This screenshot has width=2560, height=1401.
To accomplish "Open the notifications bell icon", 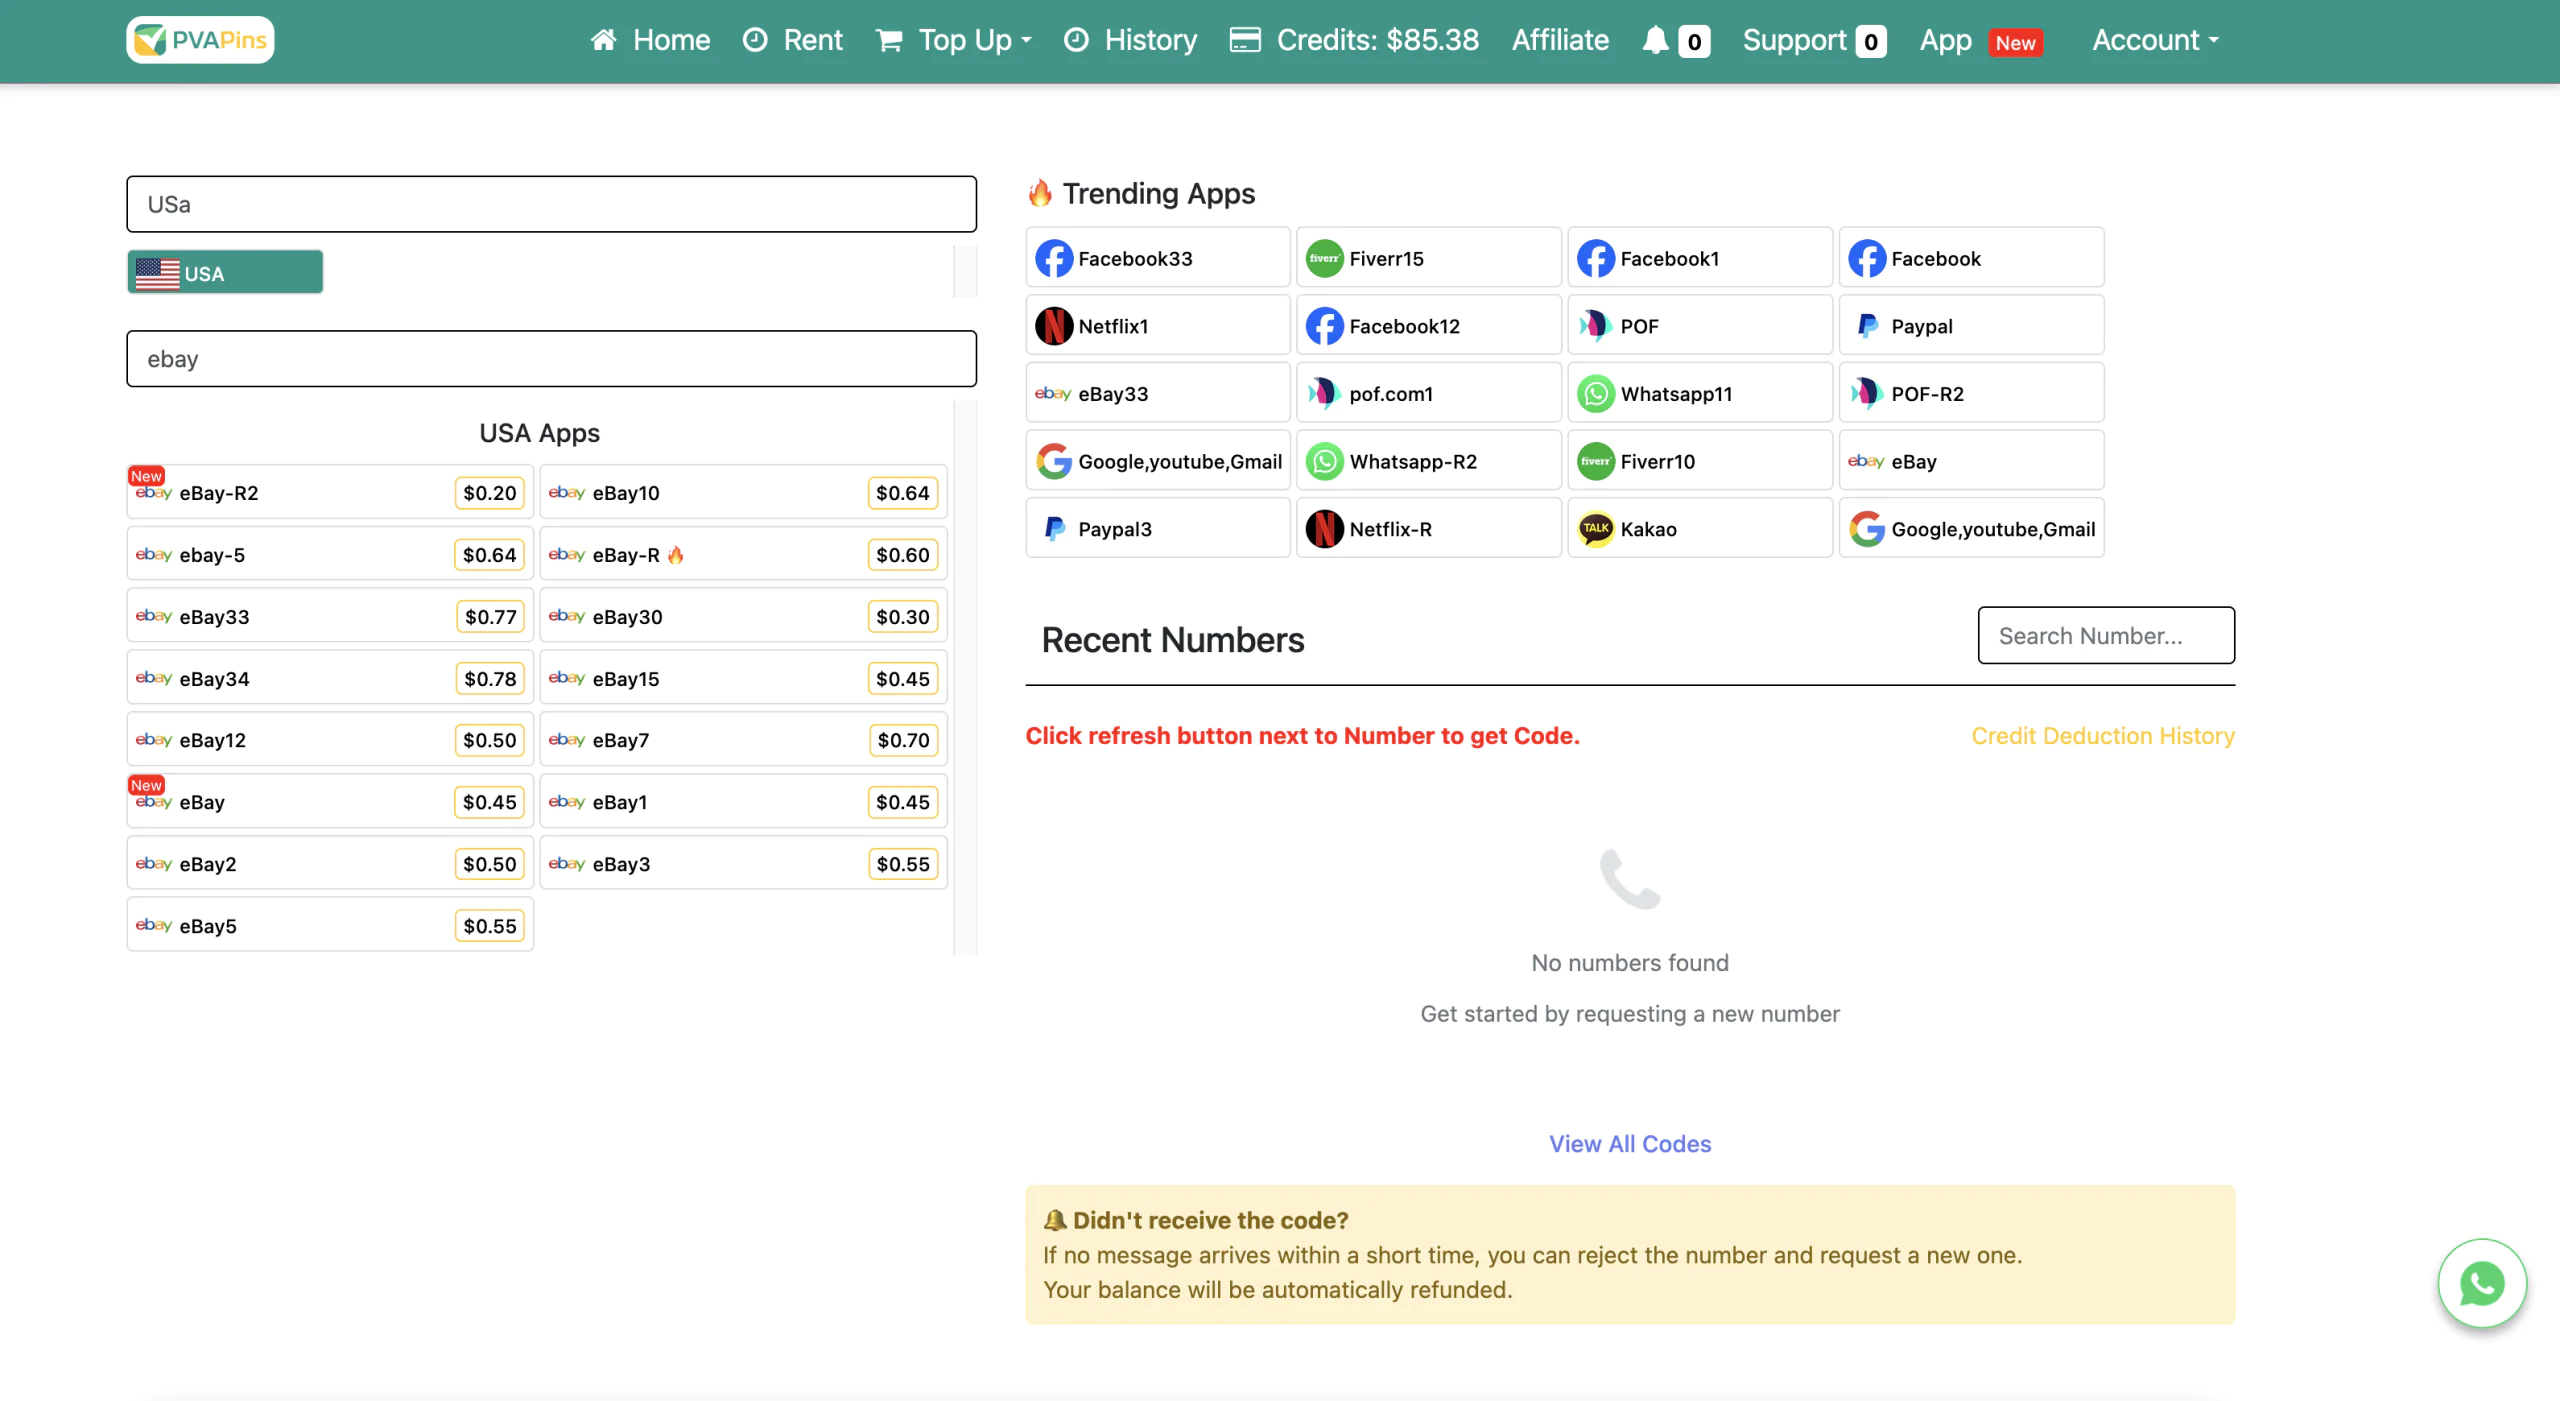I will 1656,40.
